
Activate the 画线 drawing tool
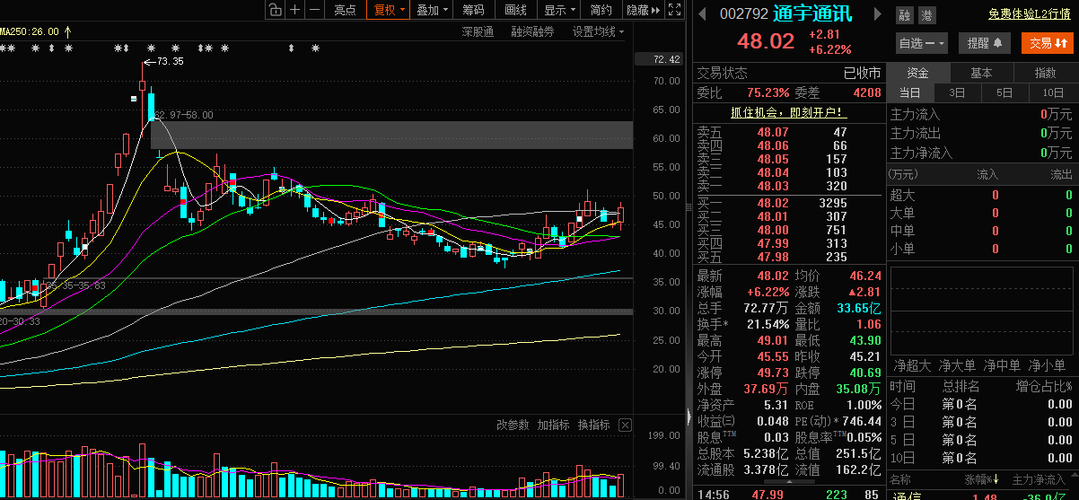coord(515,10)
